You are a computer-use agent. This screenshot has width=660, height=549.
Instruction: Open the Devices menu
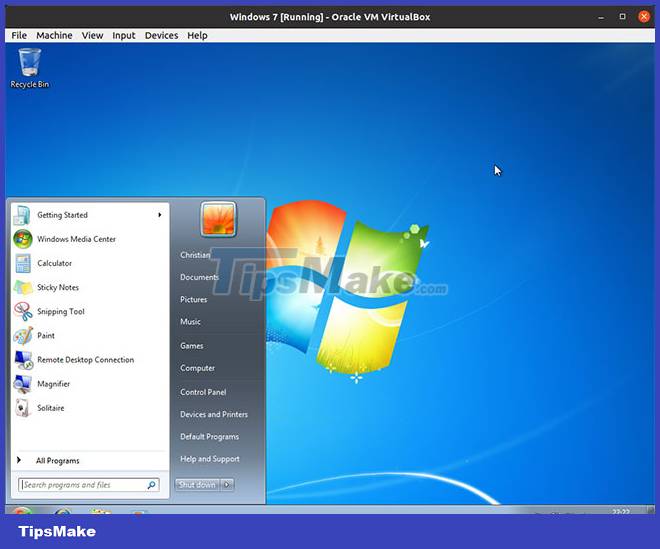(x=161, y=35)
